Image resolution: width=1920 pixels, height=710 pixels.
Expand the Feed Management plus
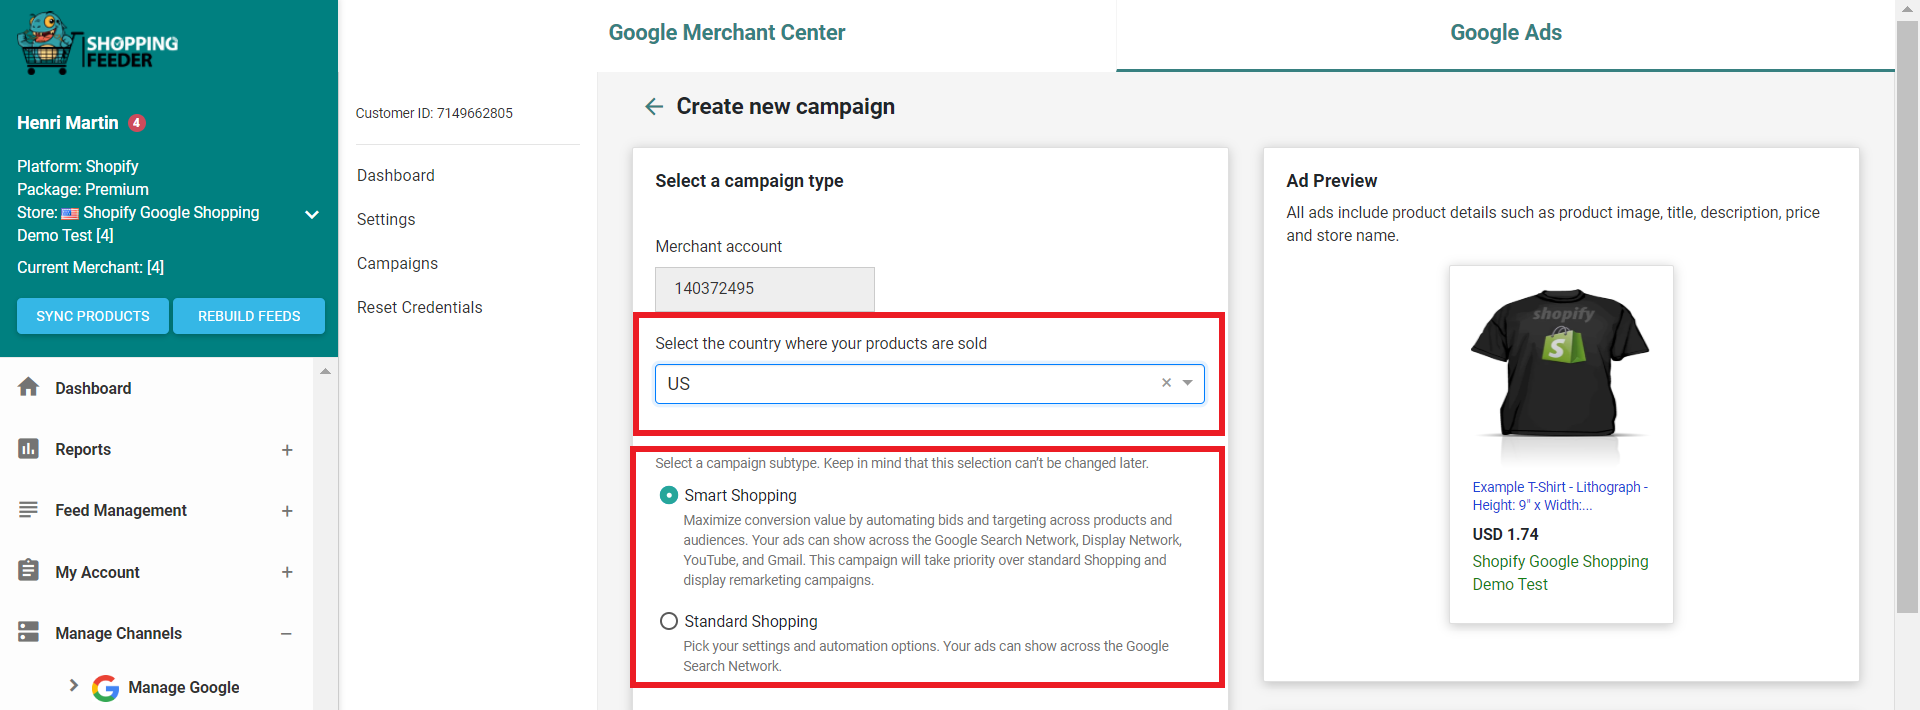[x=287, y=511]
